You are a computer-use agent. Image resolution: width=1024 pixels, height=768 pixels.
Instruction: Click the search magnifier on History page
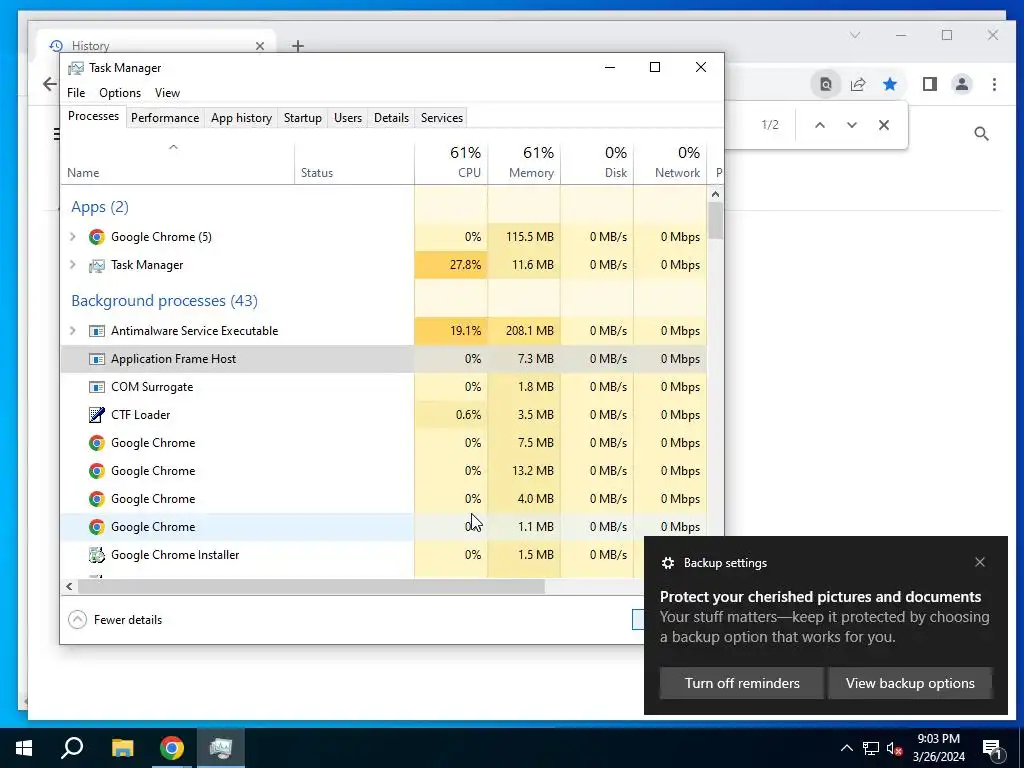point(981,134)
